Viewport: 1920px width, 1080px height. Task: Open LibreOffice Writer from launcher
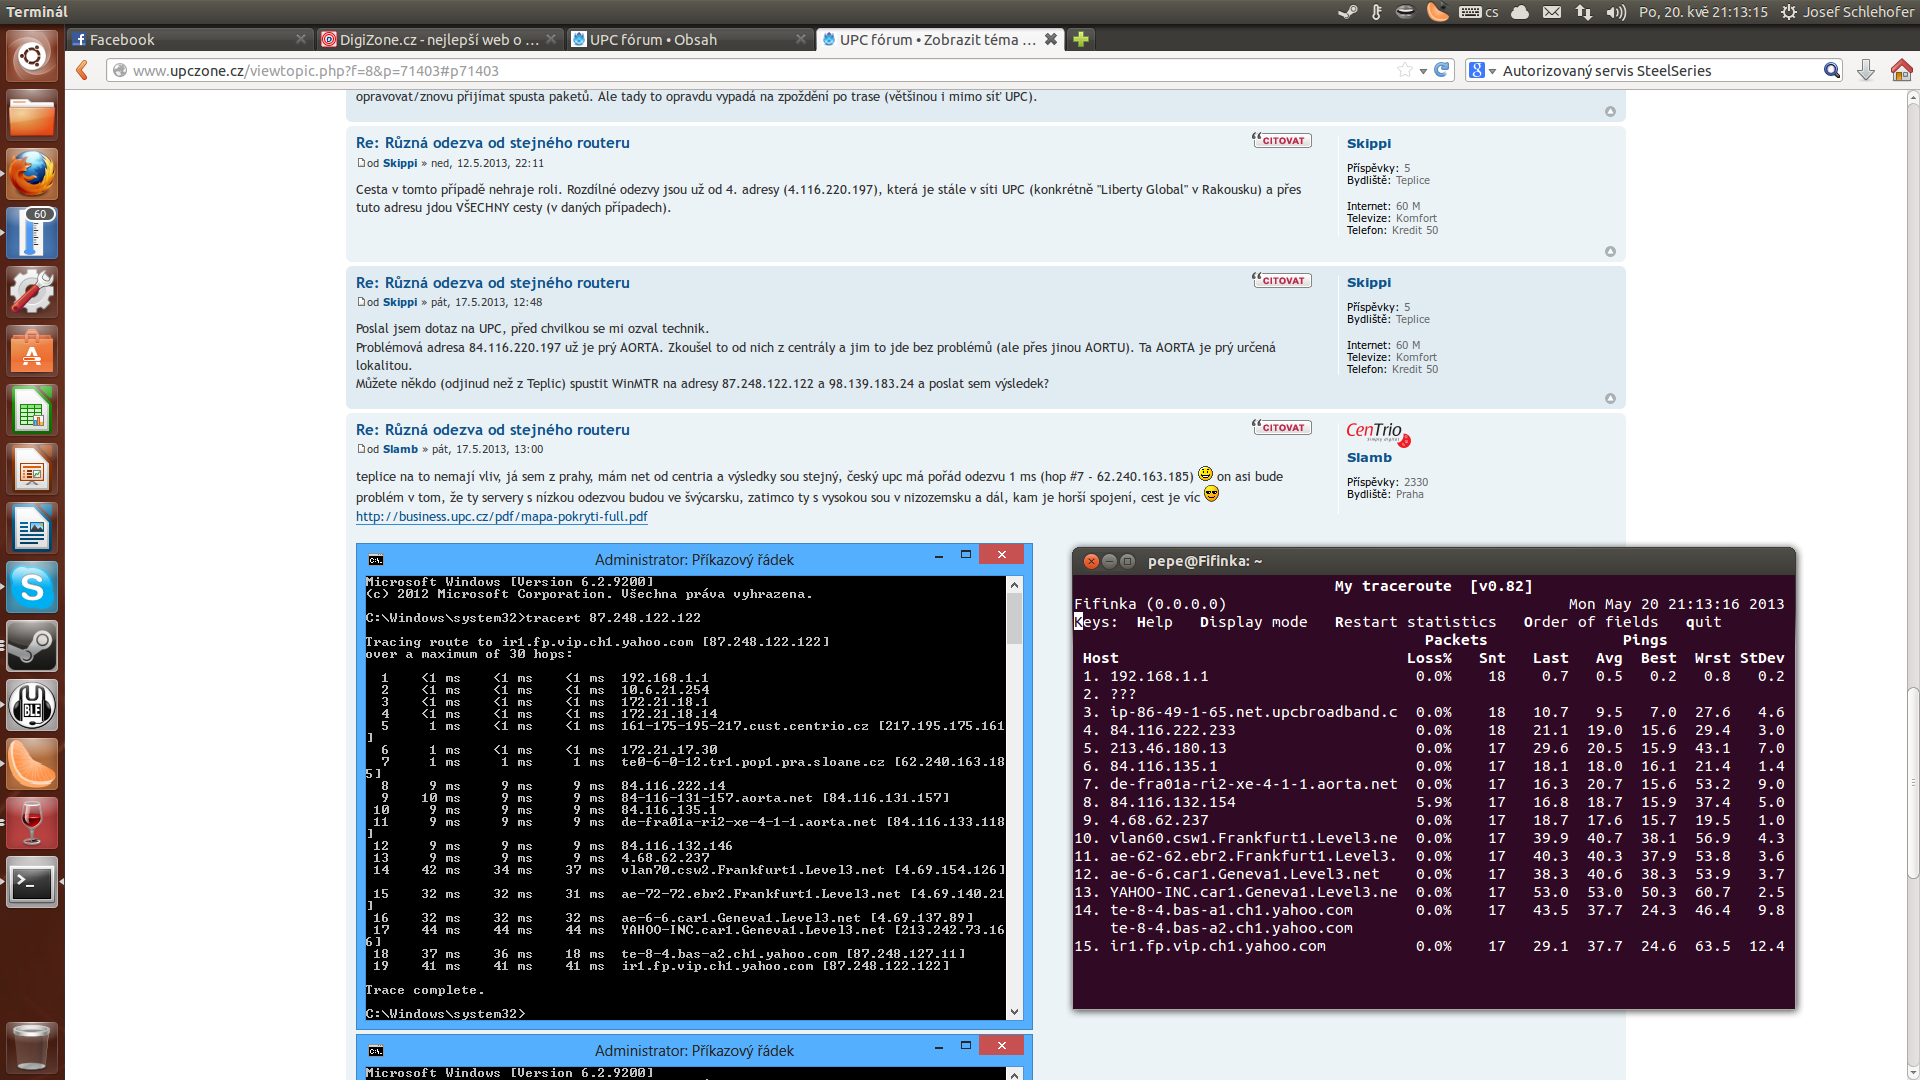(x=32, y=528)
